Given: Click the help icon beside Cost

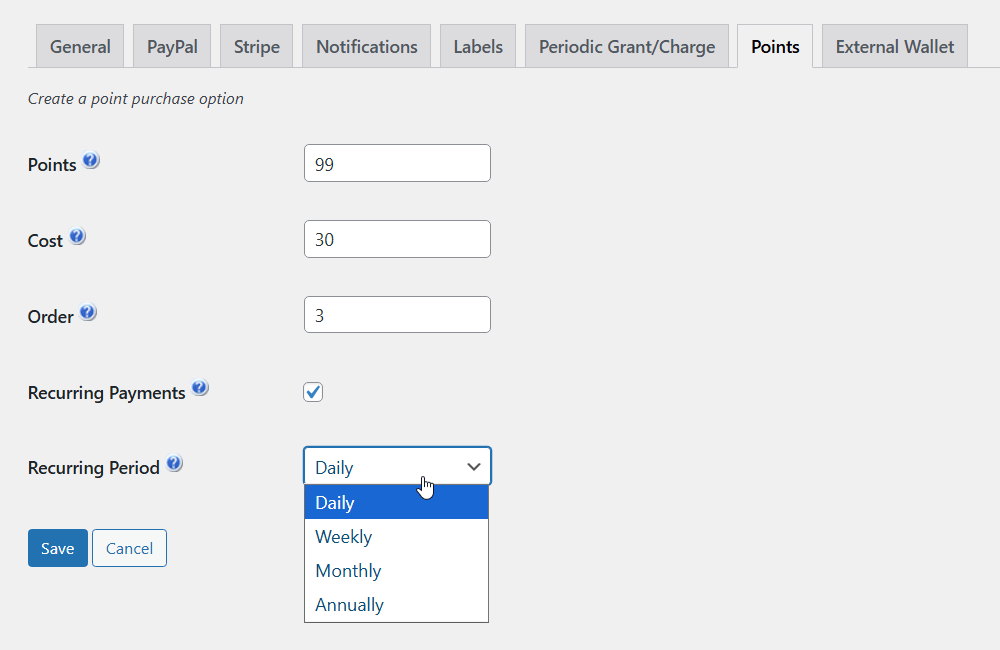Looking at the screenshot, I should coord(77,237).
